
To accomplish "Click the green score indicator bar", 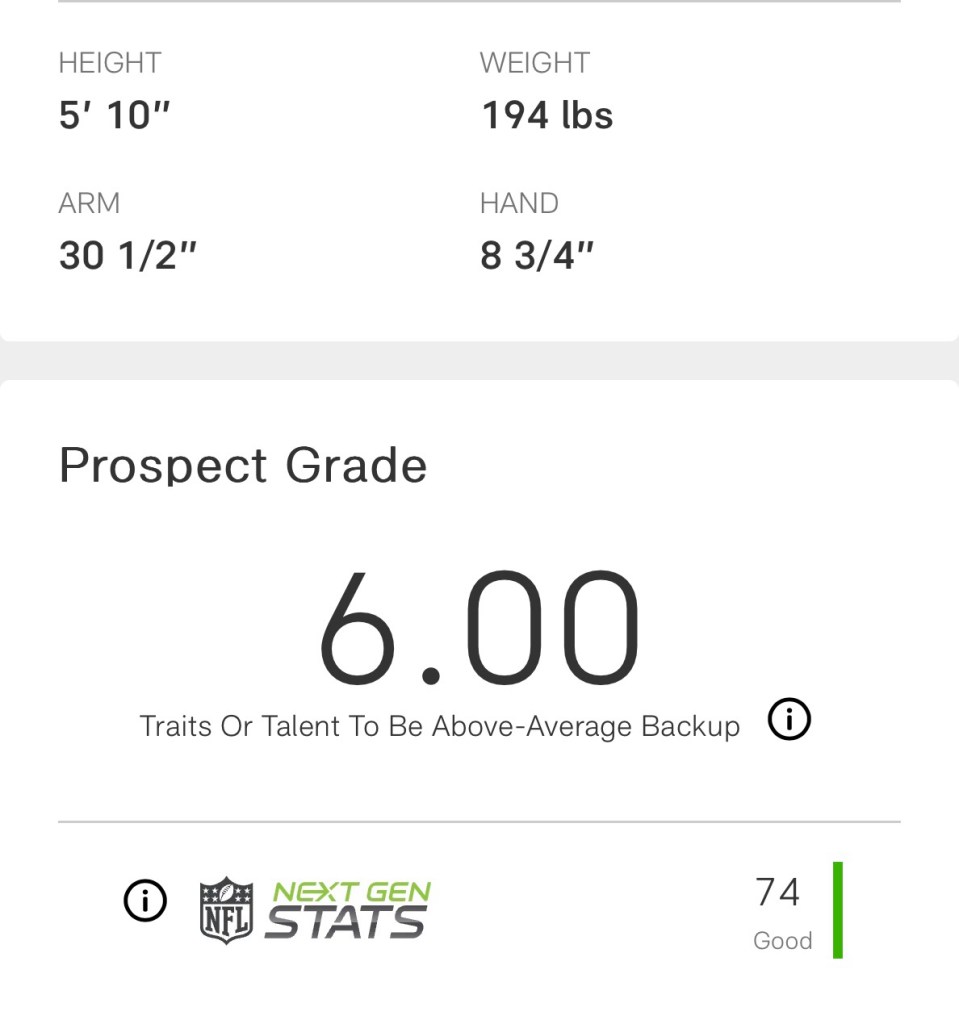I will 838,910.
